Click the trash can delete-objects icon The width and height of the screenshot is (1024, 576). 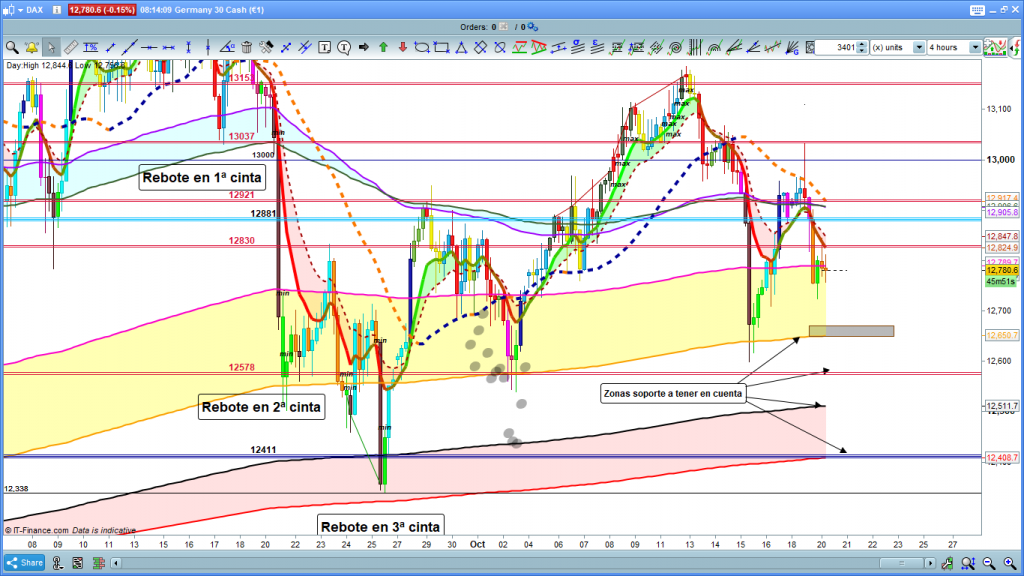coord(247,47)
